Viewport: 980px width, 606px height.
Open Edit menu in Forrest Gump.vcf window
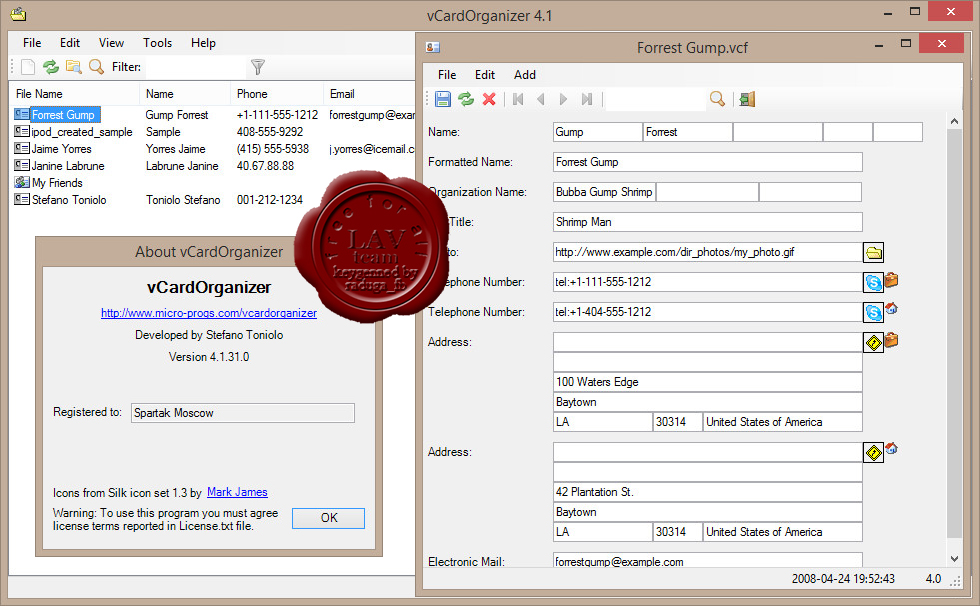point(485,75)
